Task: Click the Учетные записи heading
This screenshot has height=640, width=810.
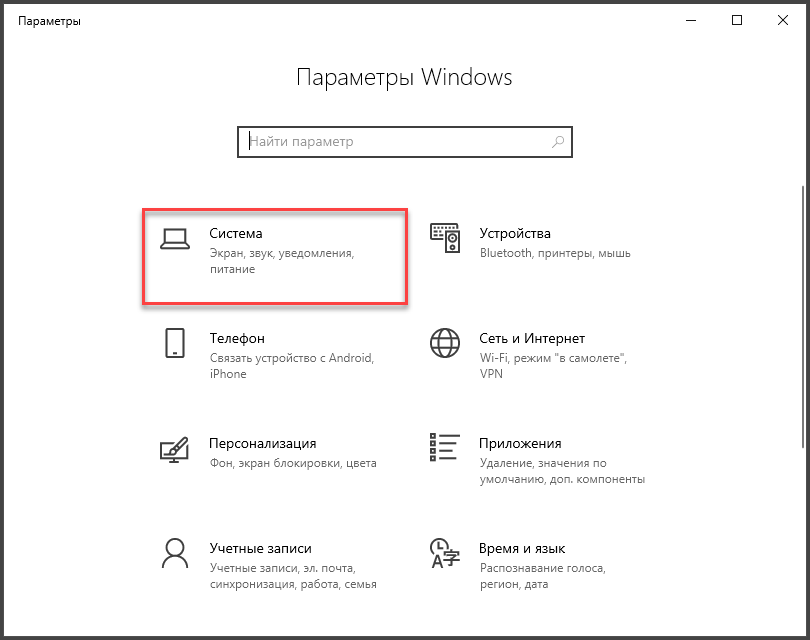Action: (260, 549)
